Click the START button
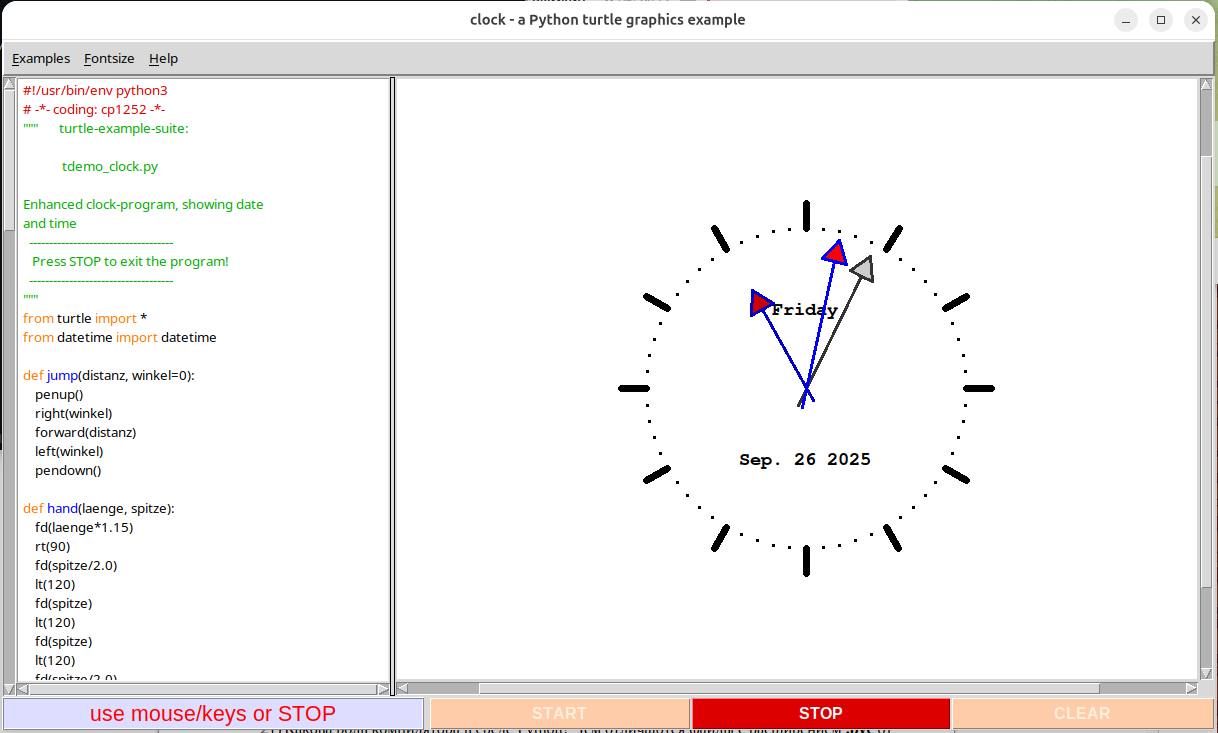Image resolution: width=1218 pixels, height=733 pixels. tap(559, 713)
